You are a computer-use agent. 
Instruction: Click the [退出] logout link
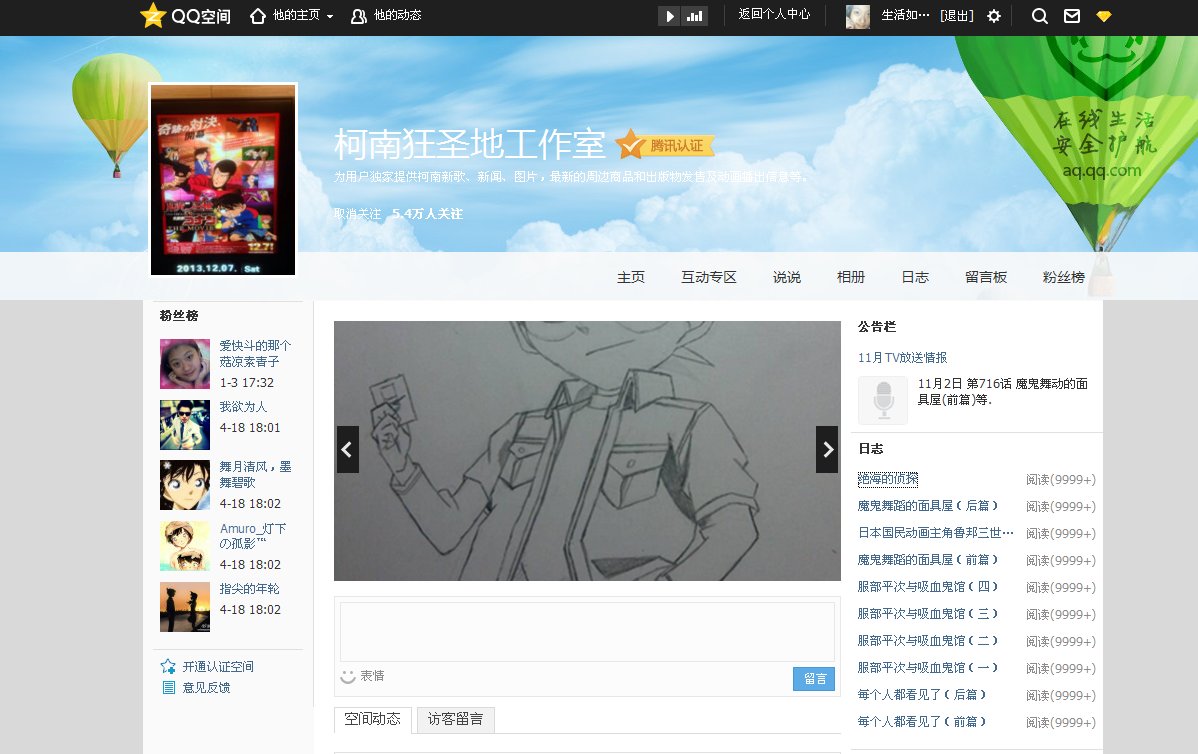tap(957, 15)
